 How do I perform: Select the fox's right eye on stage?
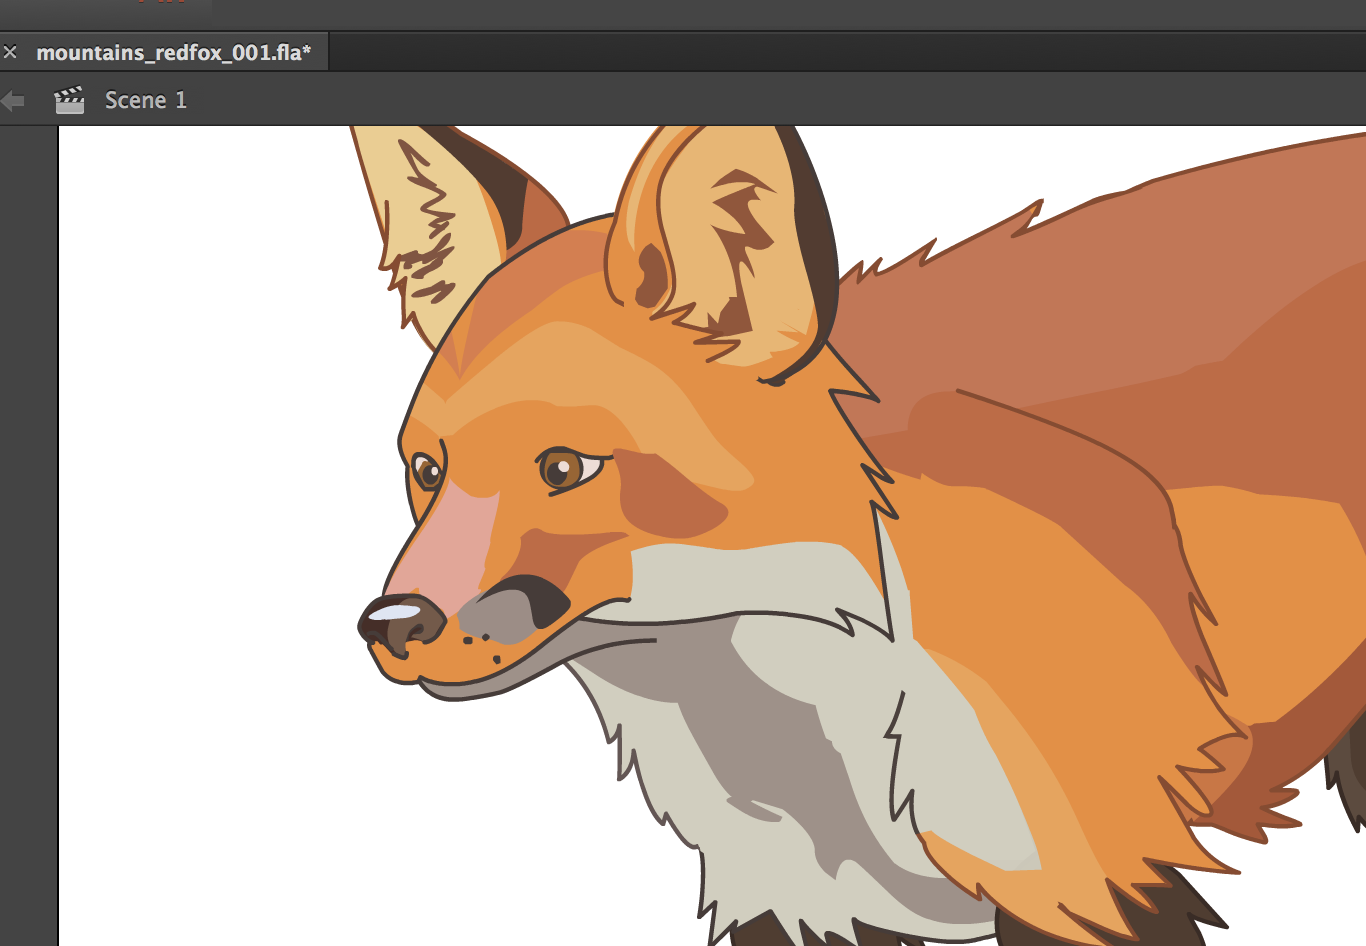[570, 469]
